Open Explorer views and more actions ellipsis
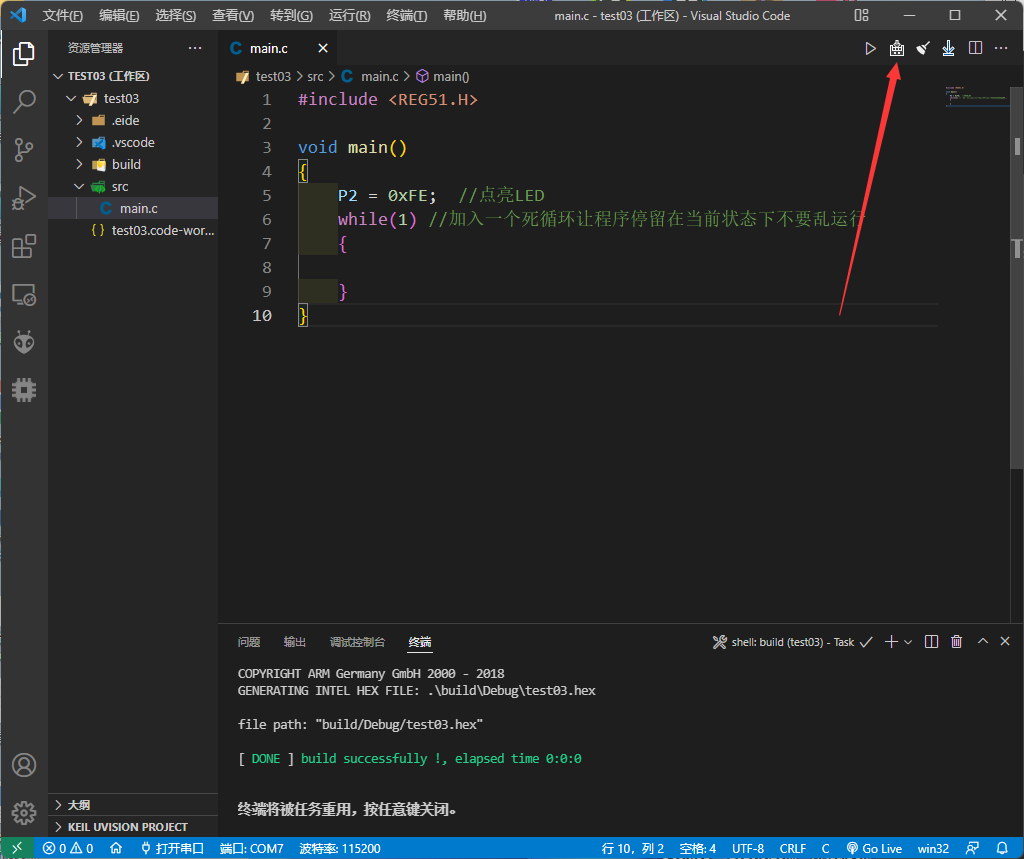The width and height of the screenshot is (1024, 859). click(195, 48)
